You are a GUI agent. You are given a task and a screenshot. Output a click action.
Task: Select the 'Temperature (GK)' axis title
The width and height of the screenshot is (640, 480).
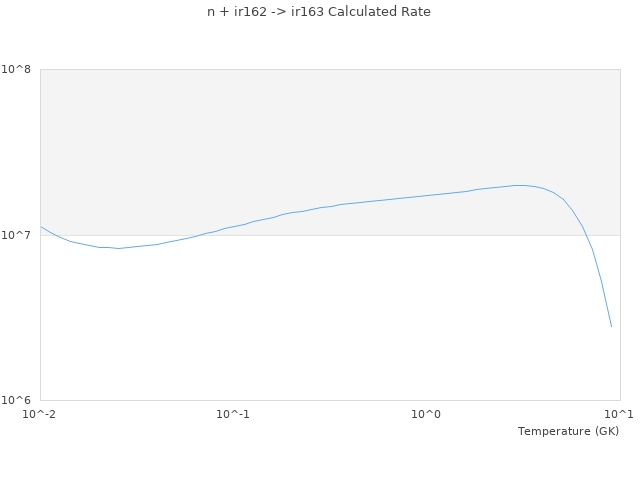pos(568,431)
